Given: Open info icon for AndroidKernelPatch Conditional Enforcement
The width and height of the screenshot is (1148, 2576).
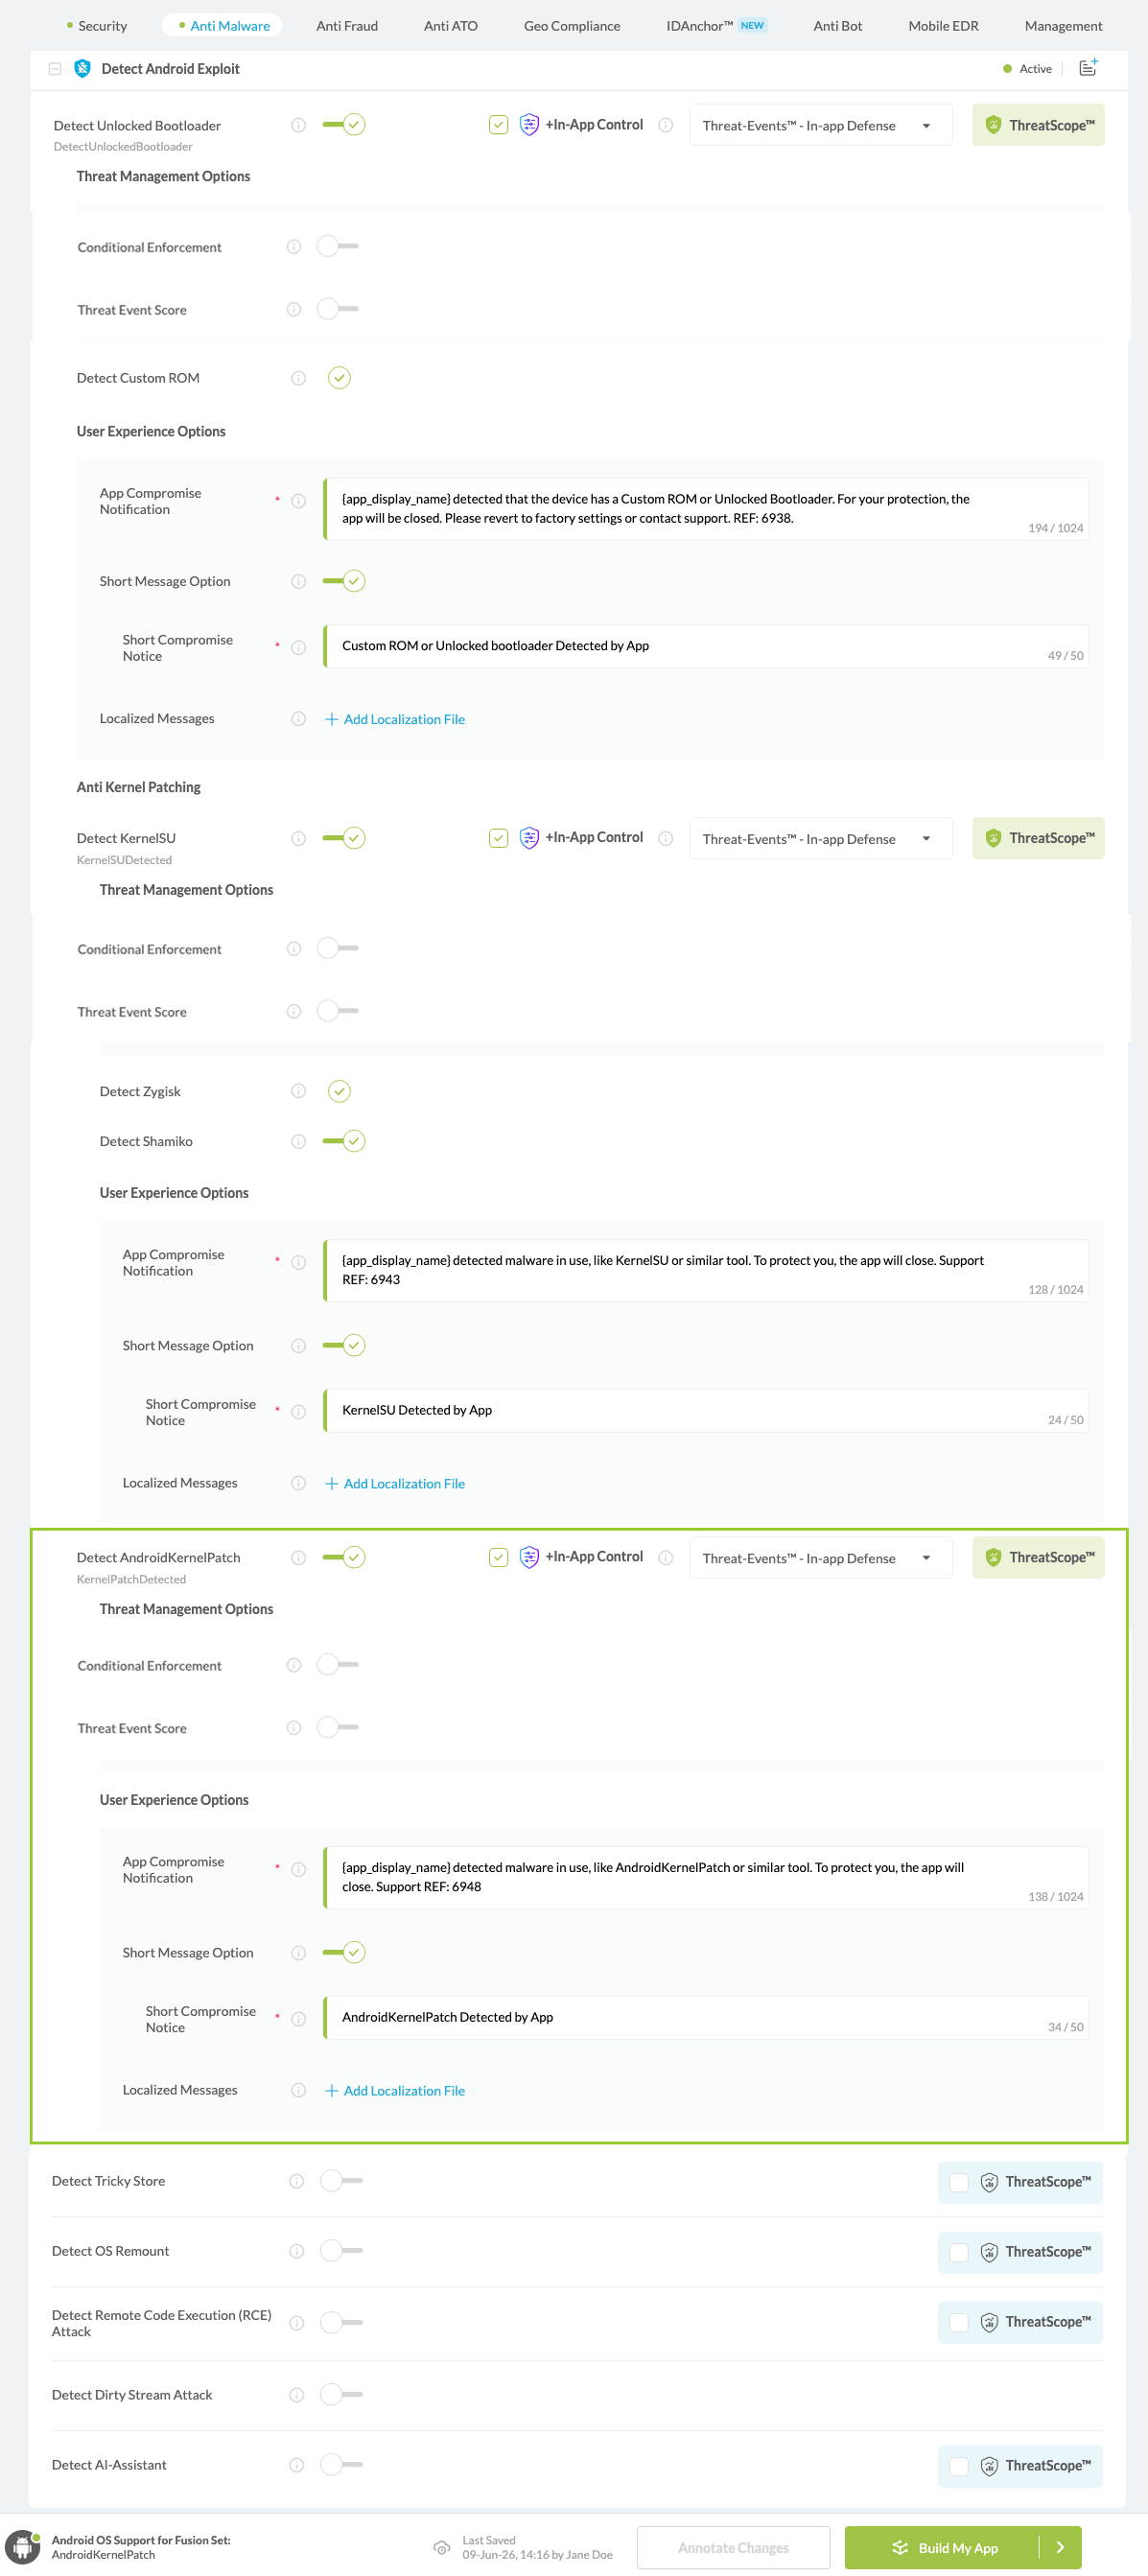Looking at the screenshot, I should (x=294, y=1665).
